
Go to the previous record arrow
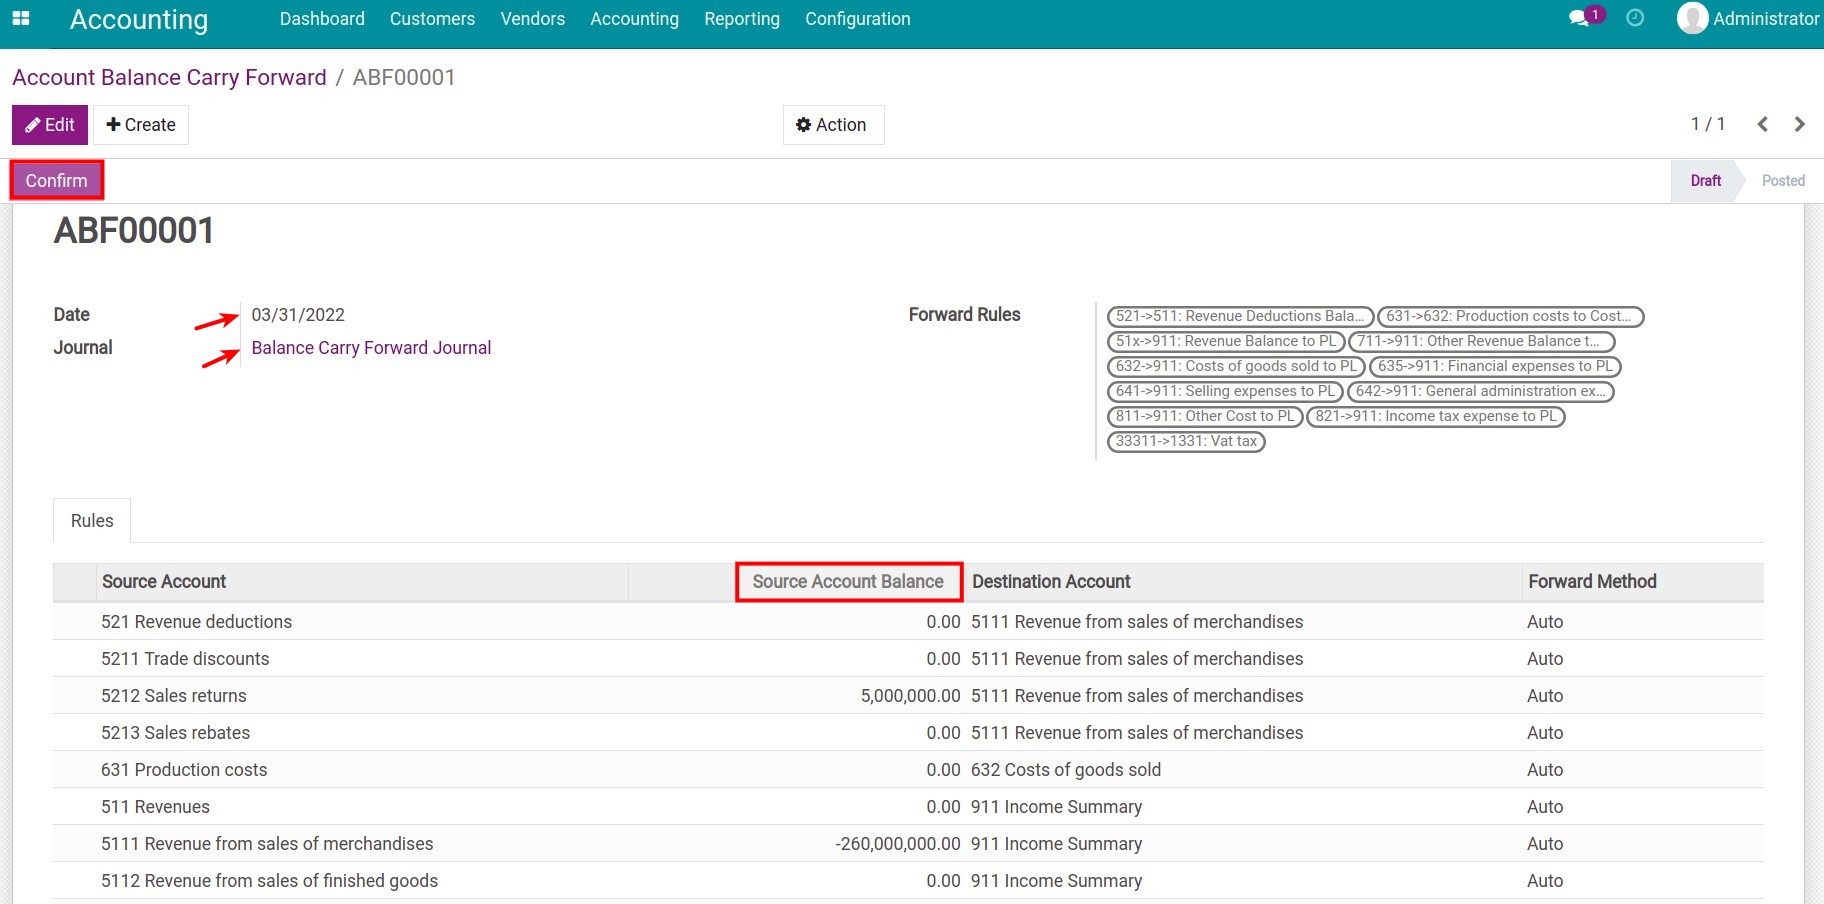coord(1763,124)
